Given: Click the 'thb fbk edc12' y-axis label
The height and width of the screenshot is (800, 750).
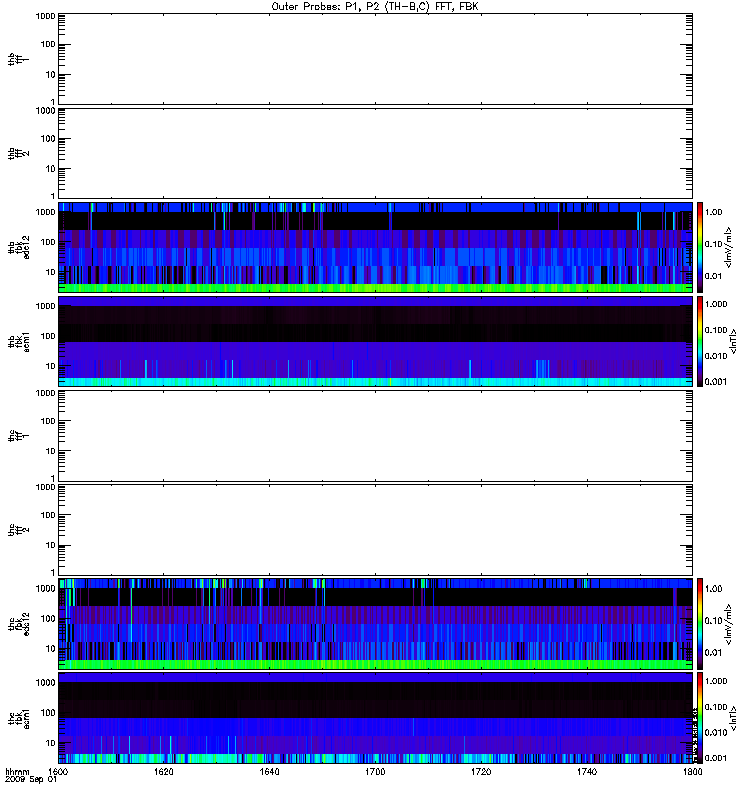Looking at the screenshot, I should (x=18, y=247).
